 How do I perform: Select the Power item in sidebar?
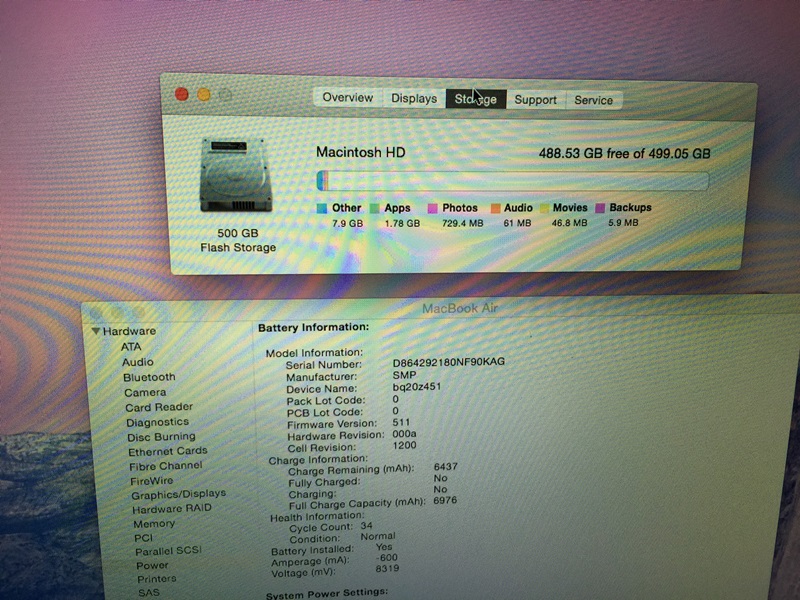point(152,565)
